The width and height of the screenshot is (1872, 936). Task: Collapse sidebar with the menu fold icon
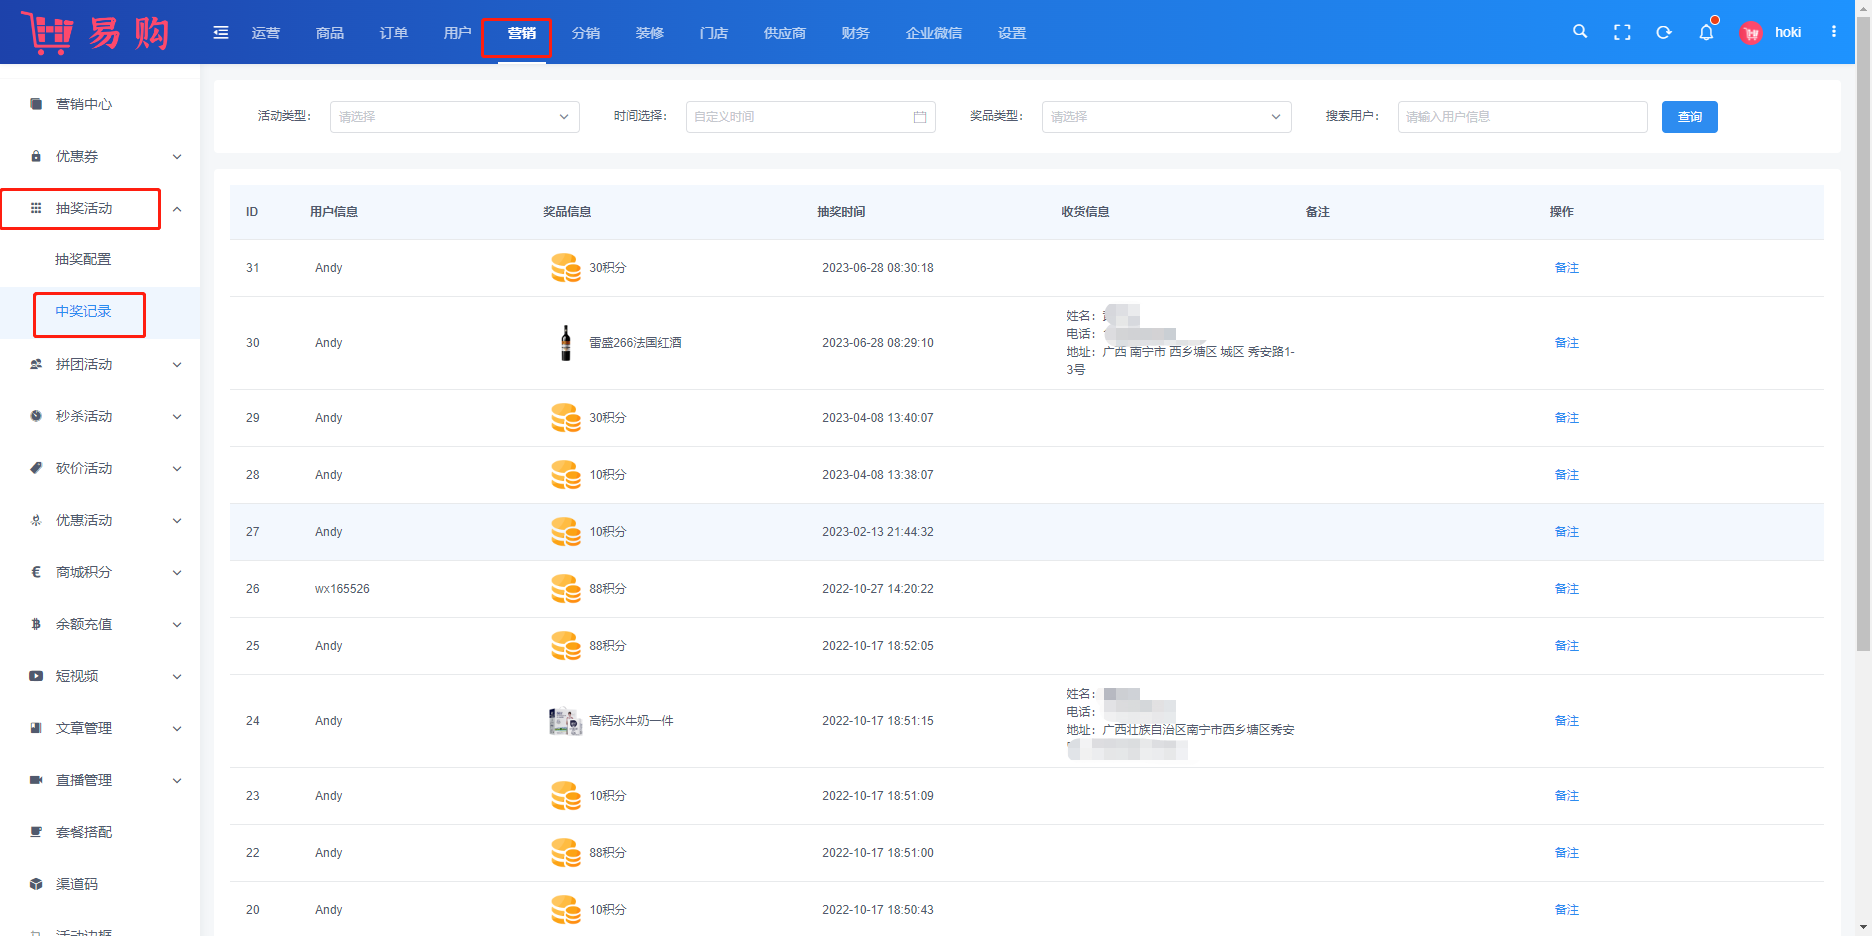coord(221,33)
